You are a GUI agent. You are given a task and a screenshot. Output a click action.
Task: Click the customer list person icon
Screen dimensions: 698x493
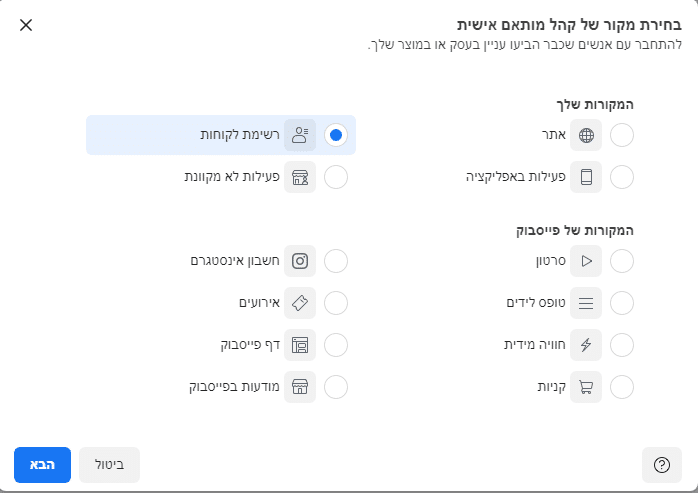coord(300,135)
